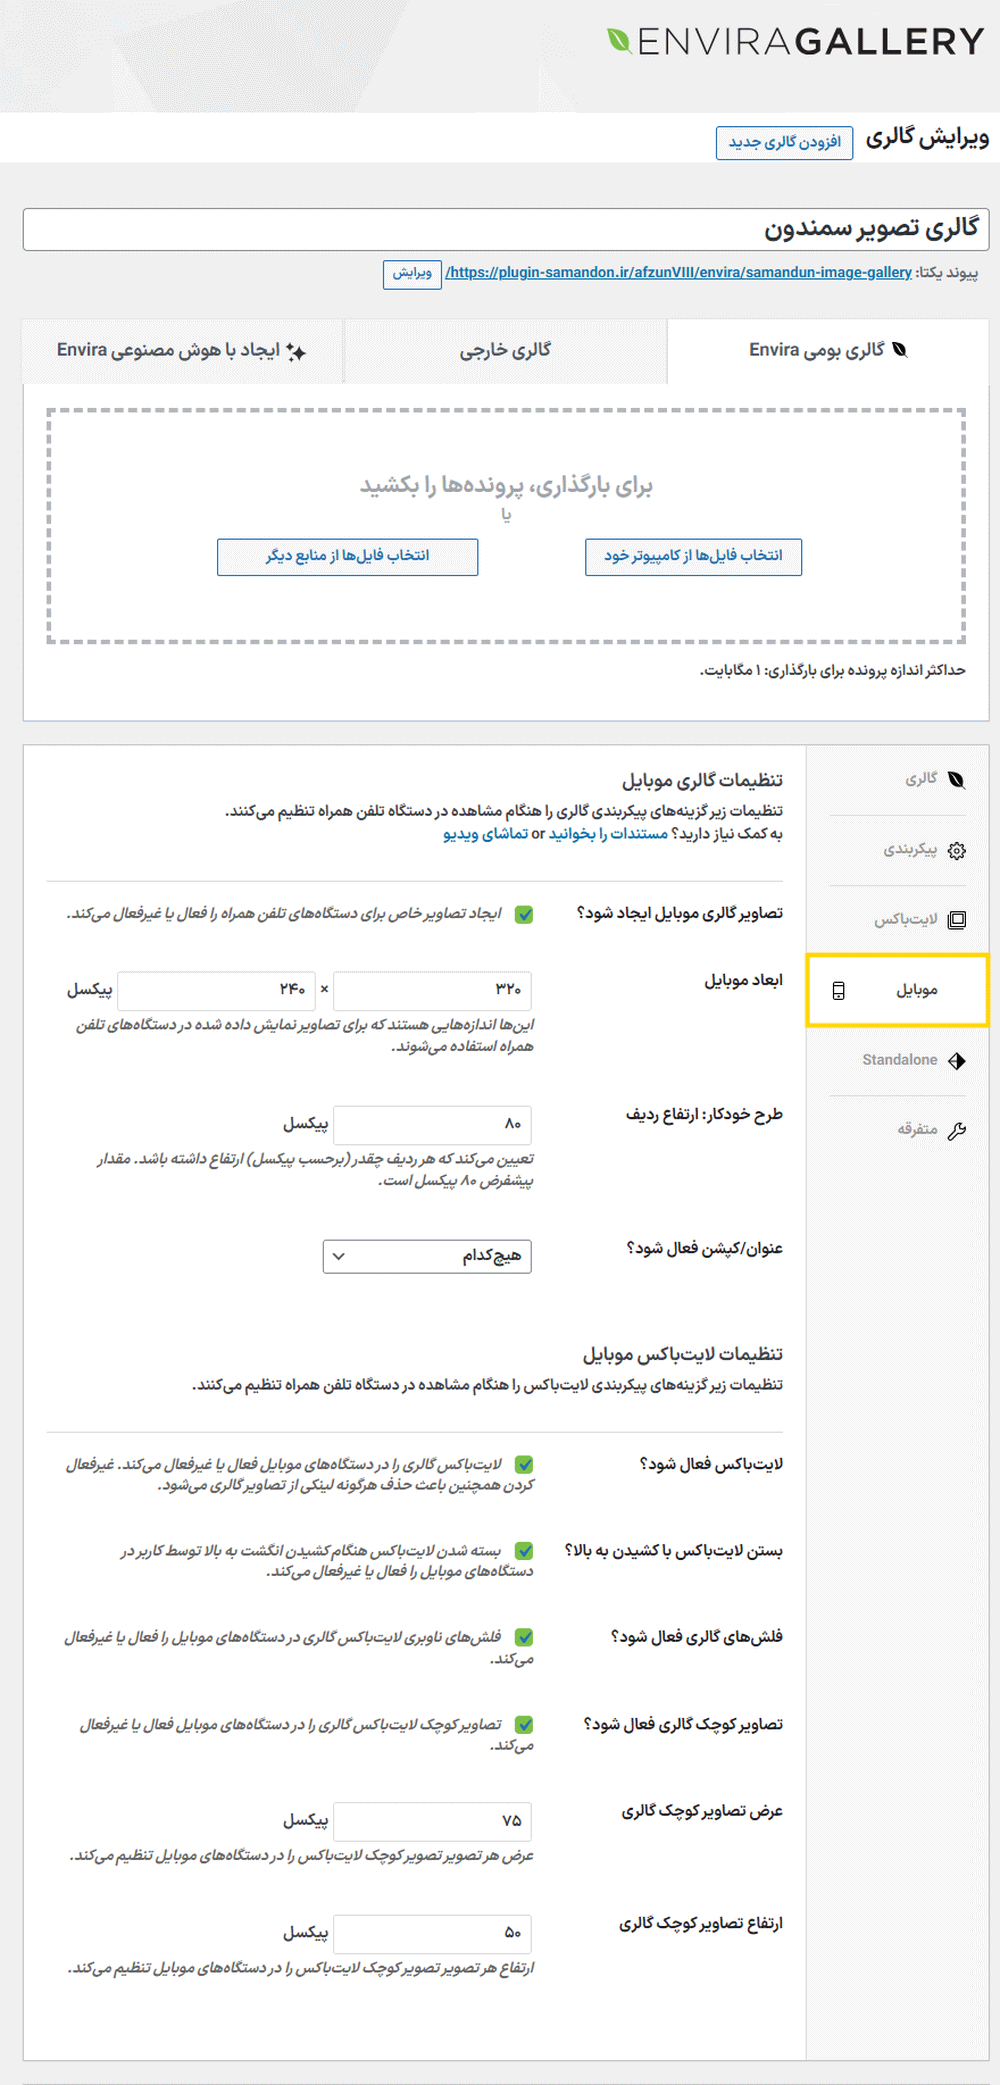
Task: Switch to the گالری بومی Envira tab
Action: click(828, 351)
